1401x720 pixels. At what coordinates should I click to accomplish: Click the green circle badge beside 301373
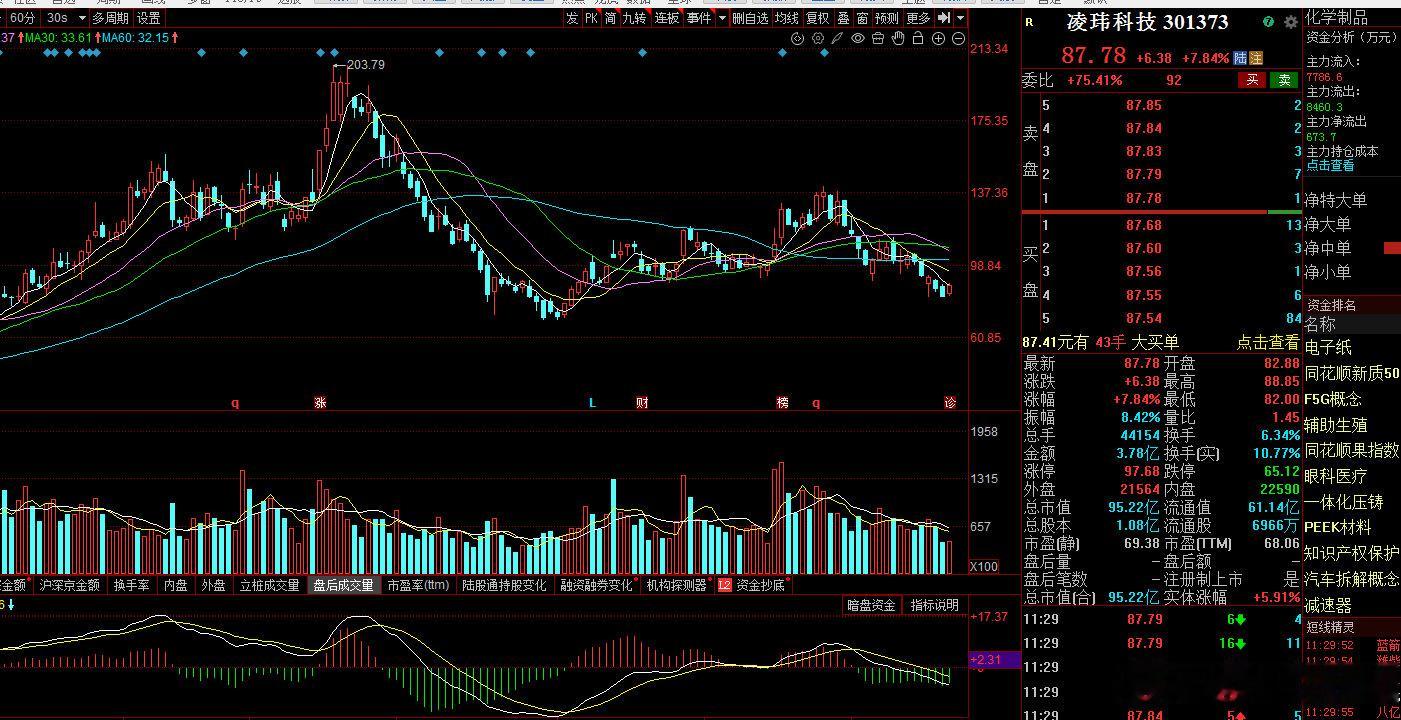[x=1268, y=21]
